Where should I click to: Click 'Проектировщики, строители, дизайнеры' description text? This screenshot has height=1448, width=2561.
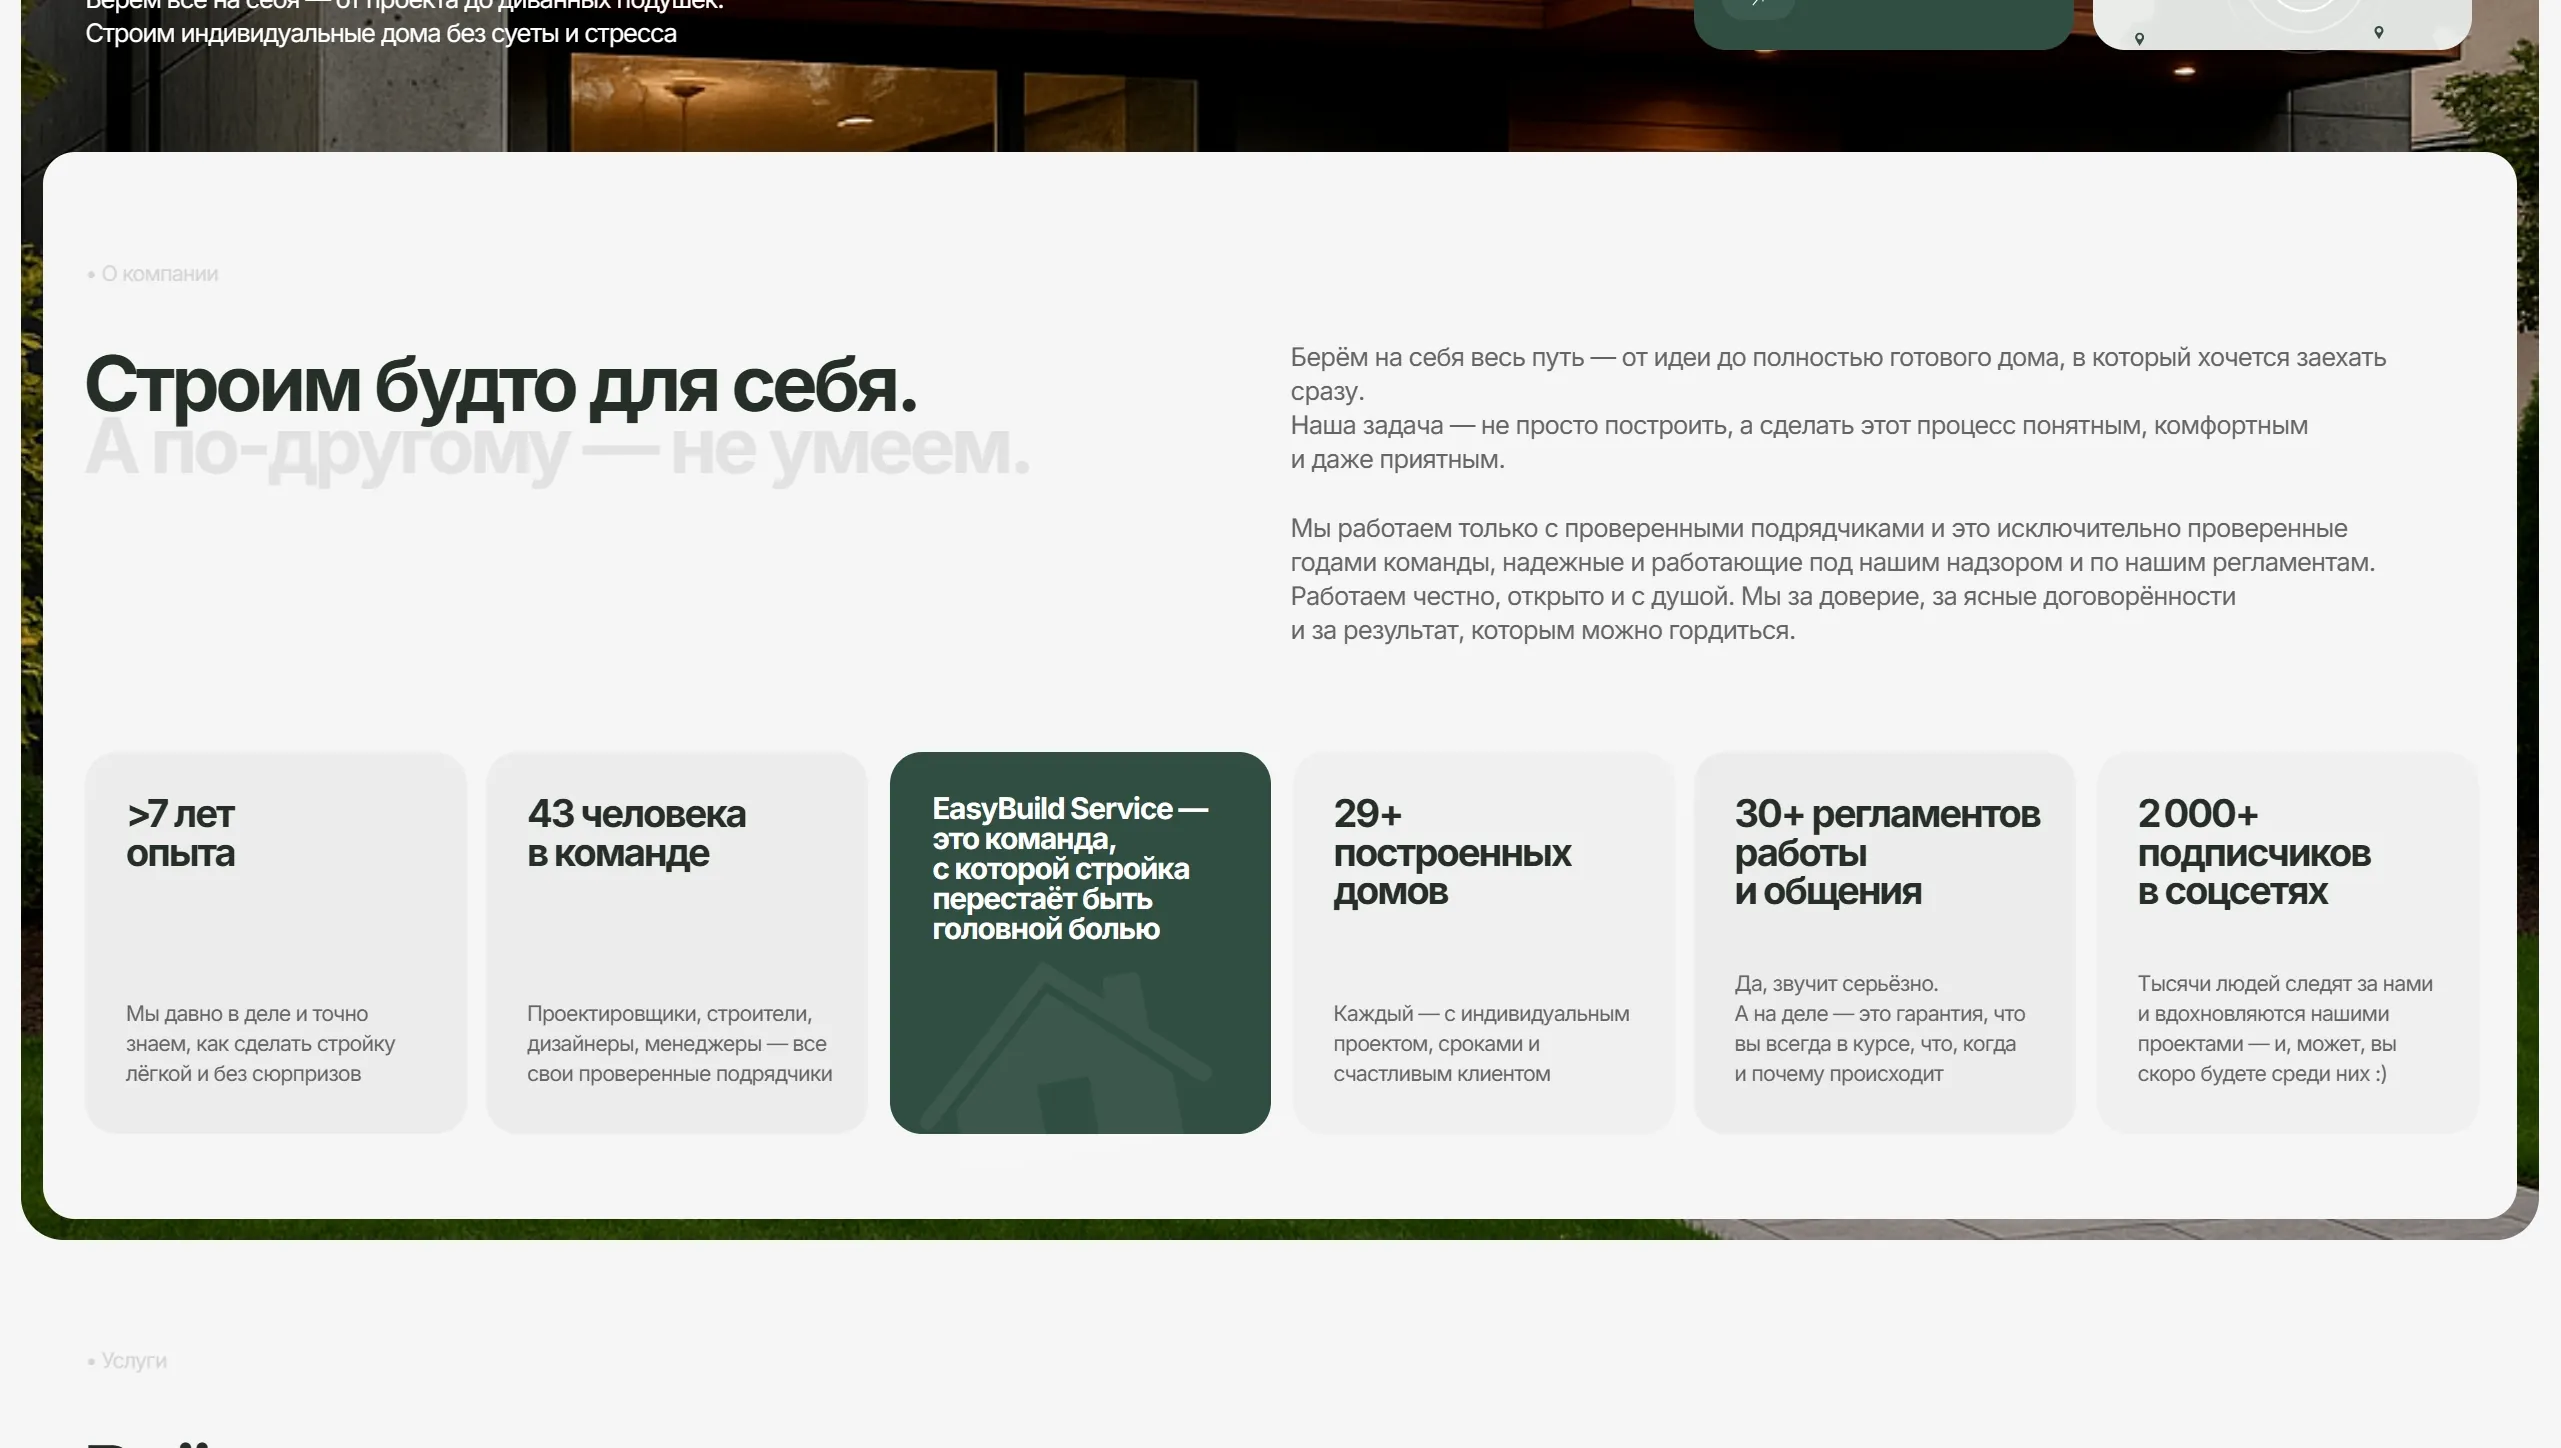[679, 1043]
